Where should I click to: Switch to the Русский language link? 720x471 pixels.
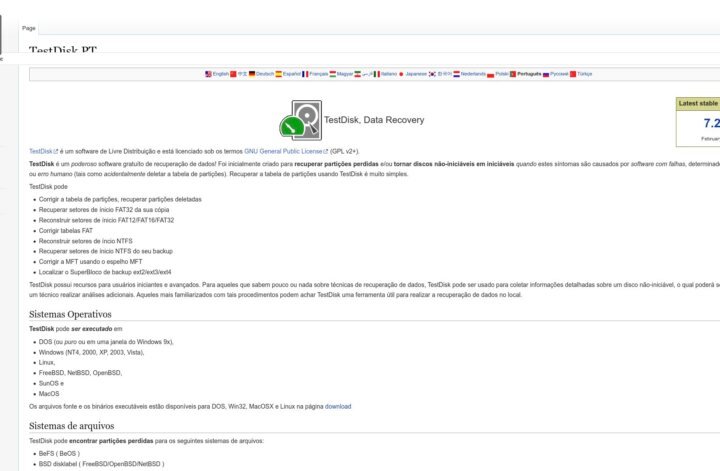(559, 74)
